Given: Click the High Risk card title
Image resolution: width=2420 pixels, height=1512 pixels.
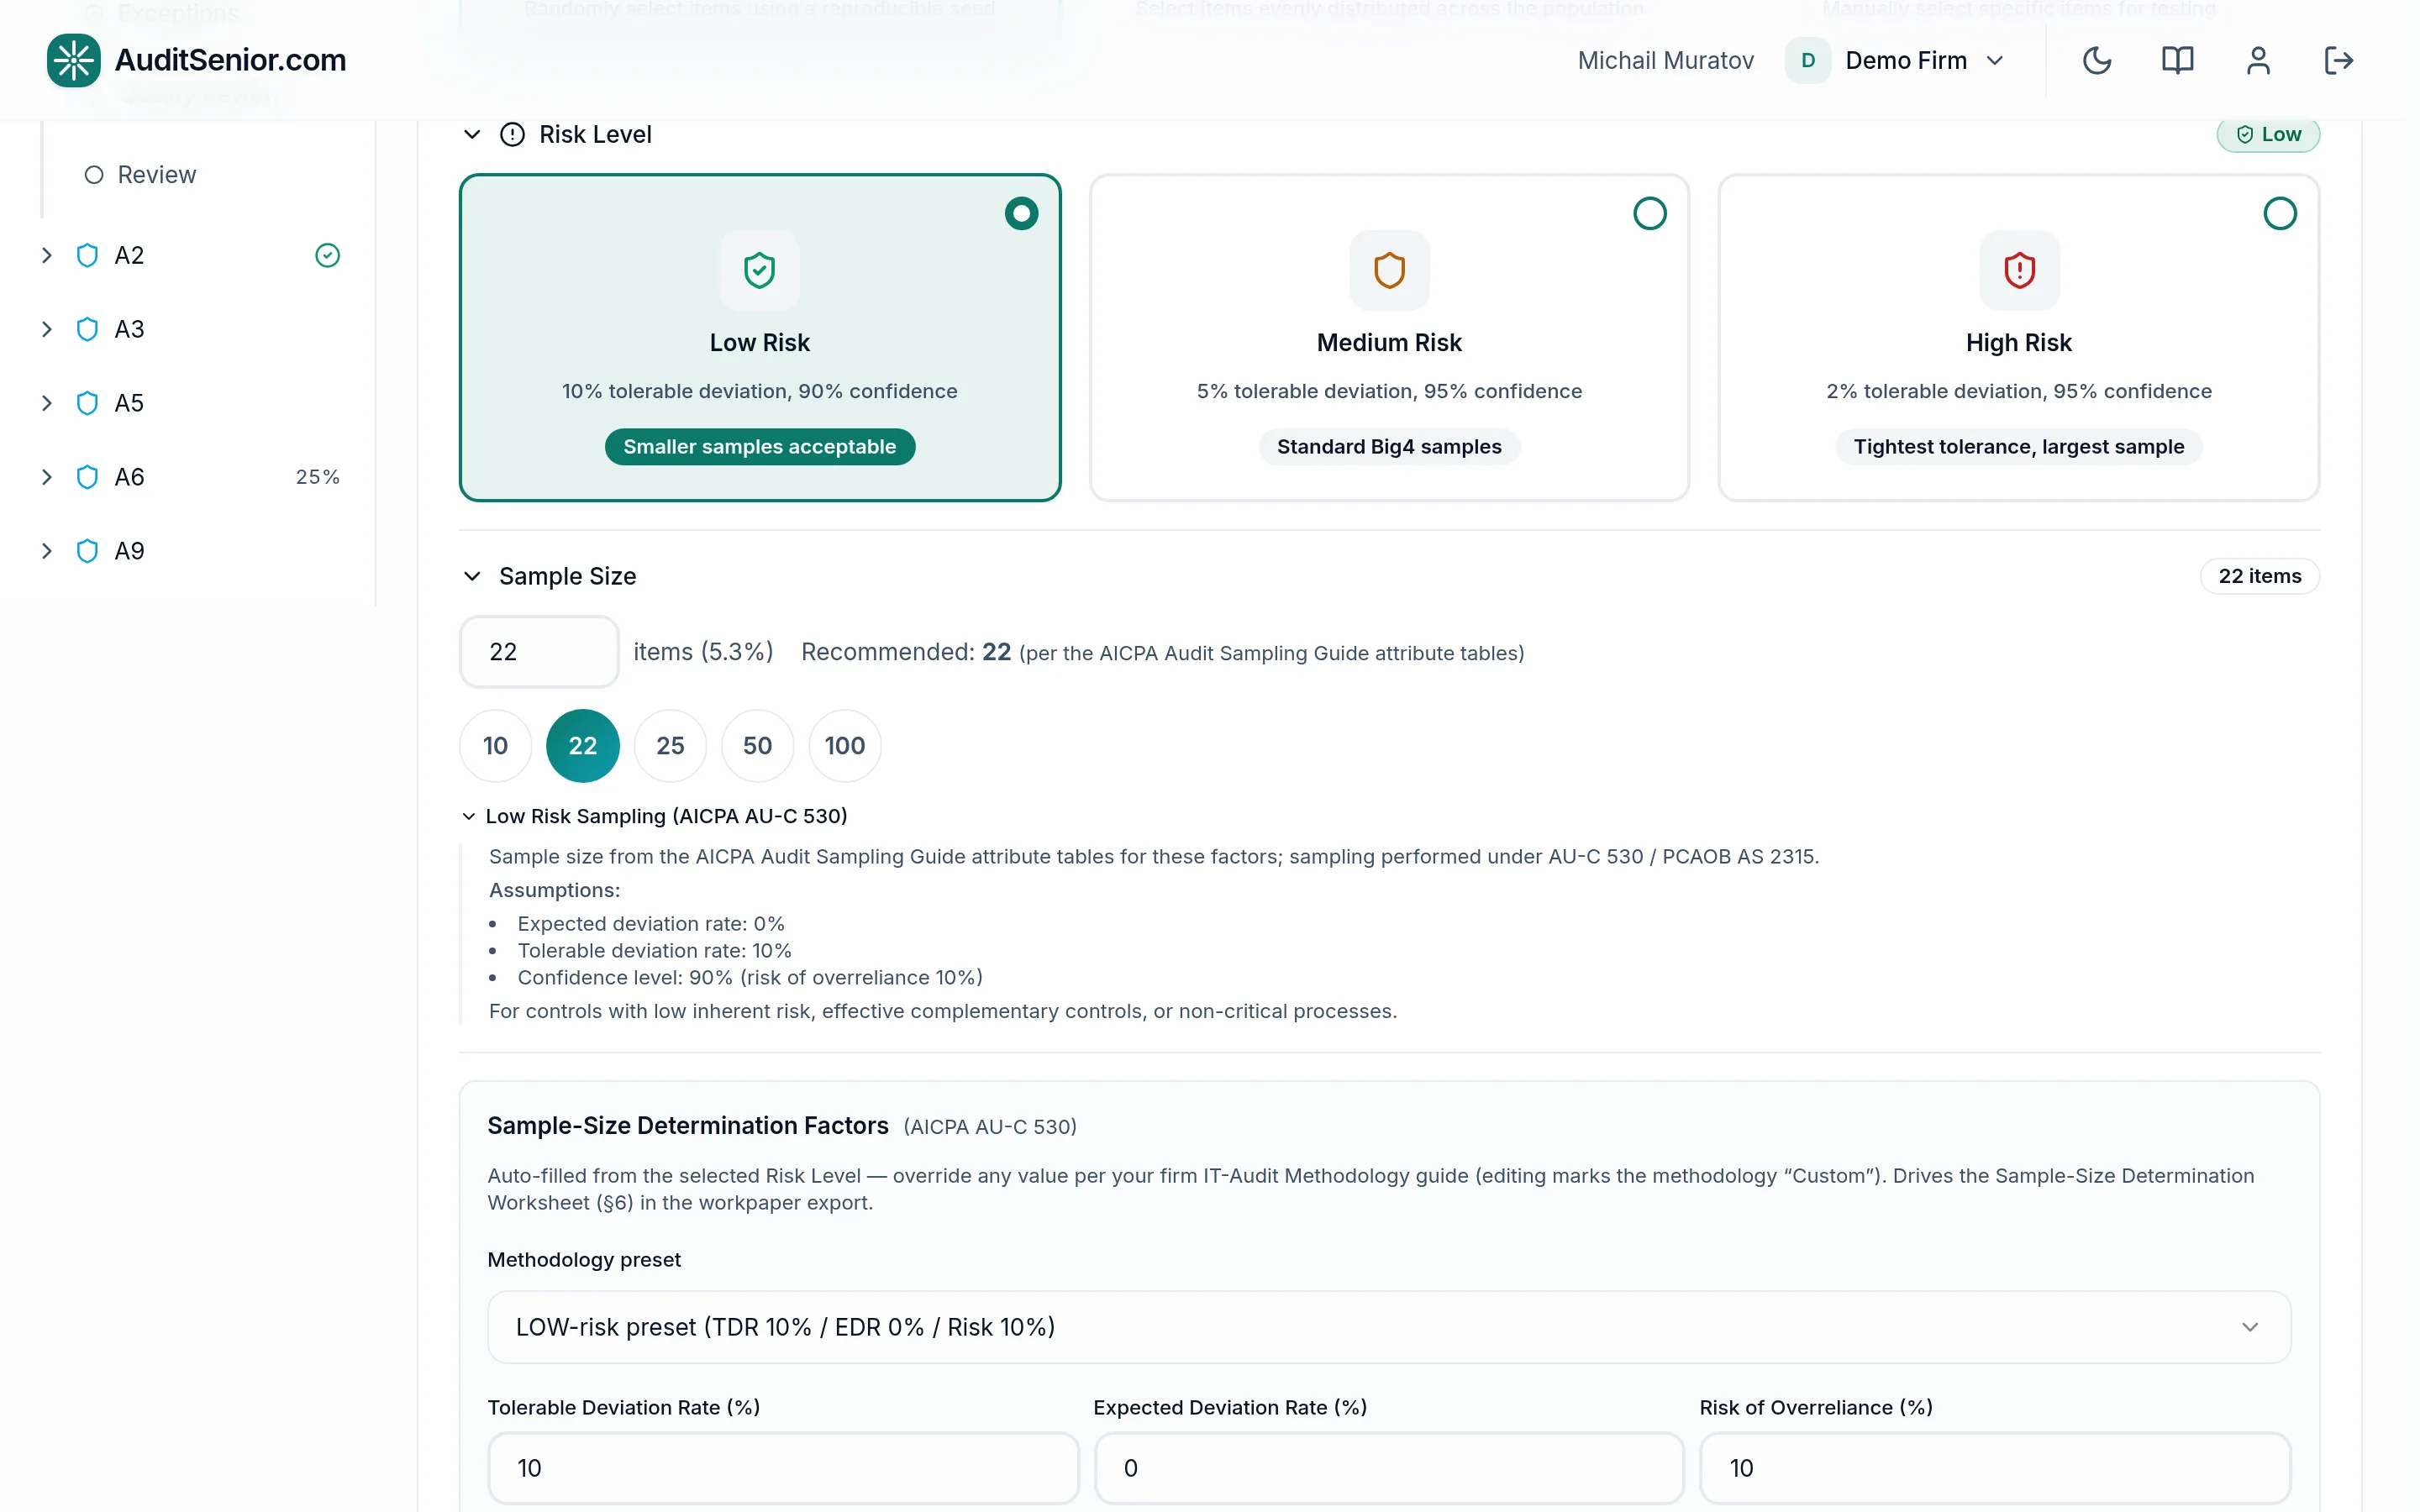Looking at the screenshot, I should point(2018,343).
